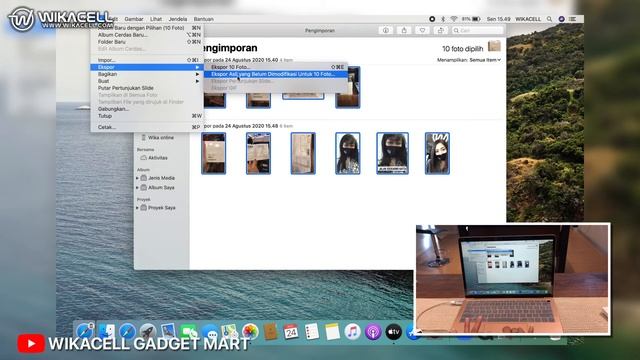Select last masked portrait in 15.48 row

point(437,153)
